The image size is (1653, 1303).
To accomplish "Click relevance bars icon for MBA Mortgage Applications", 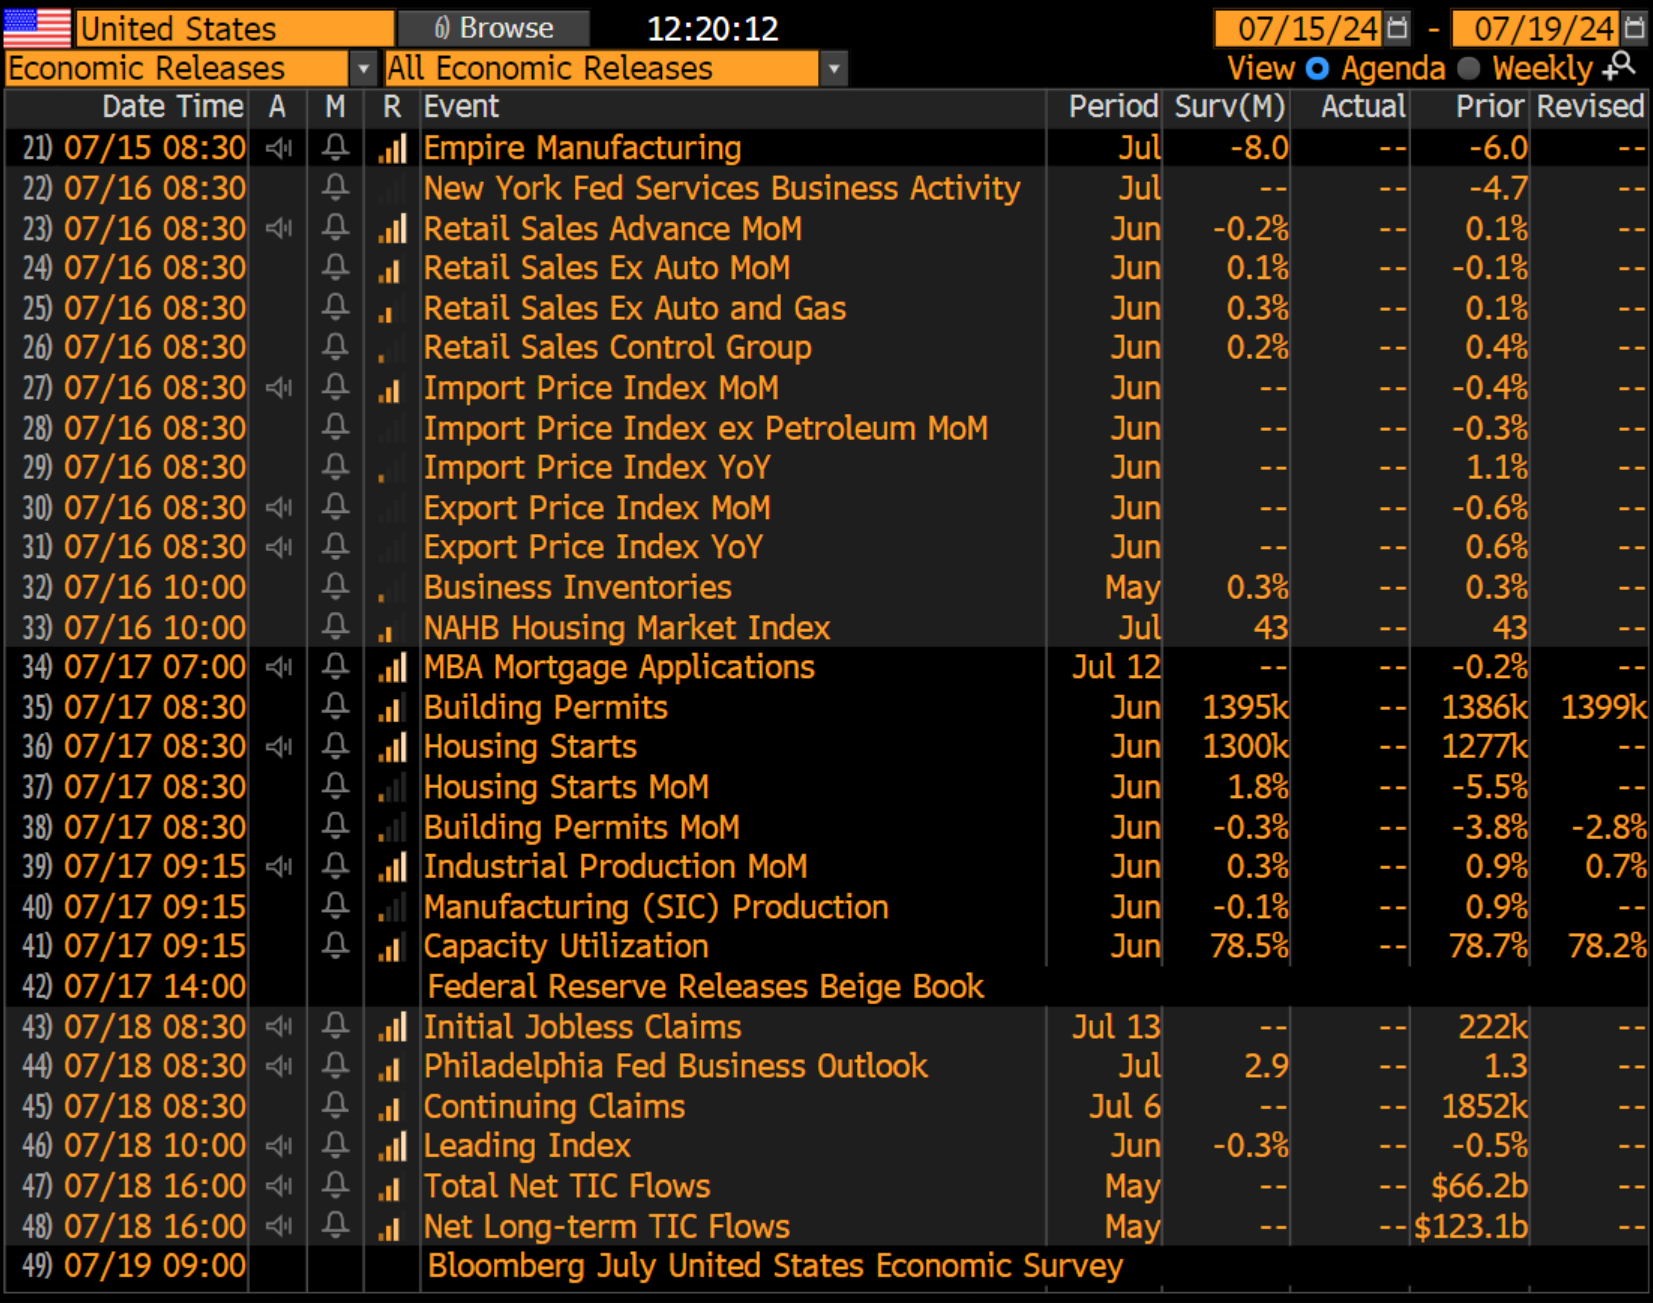I will click(392, 668).
